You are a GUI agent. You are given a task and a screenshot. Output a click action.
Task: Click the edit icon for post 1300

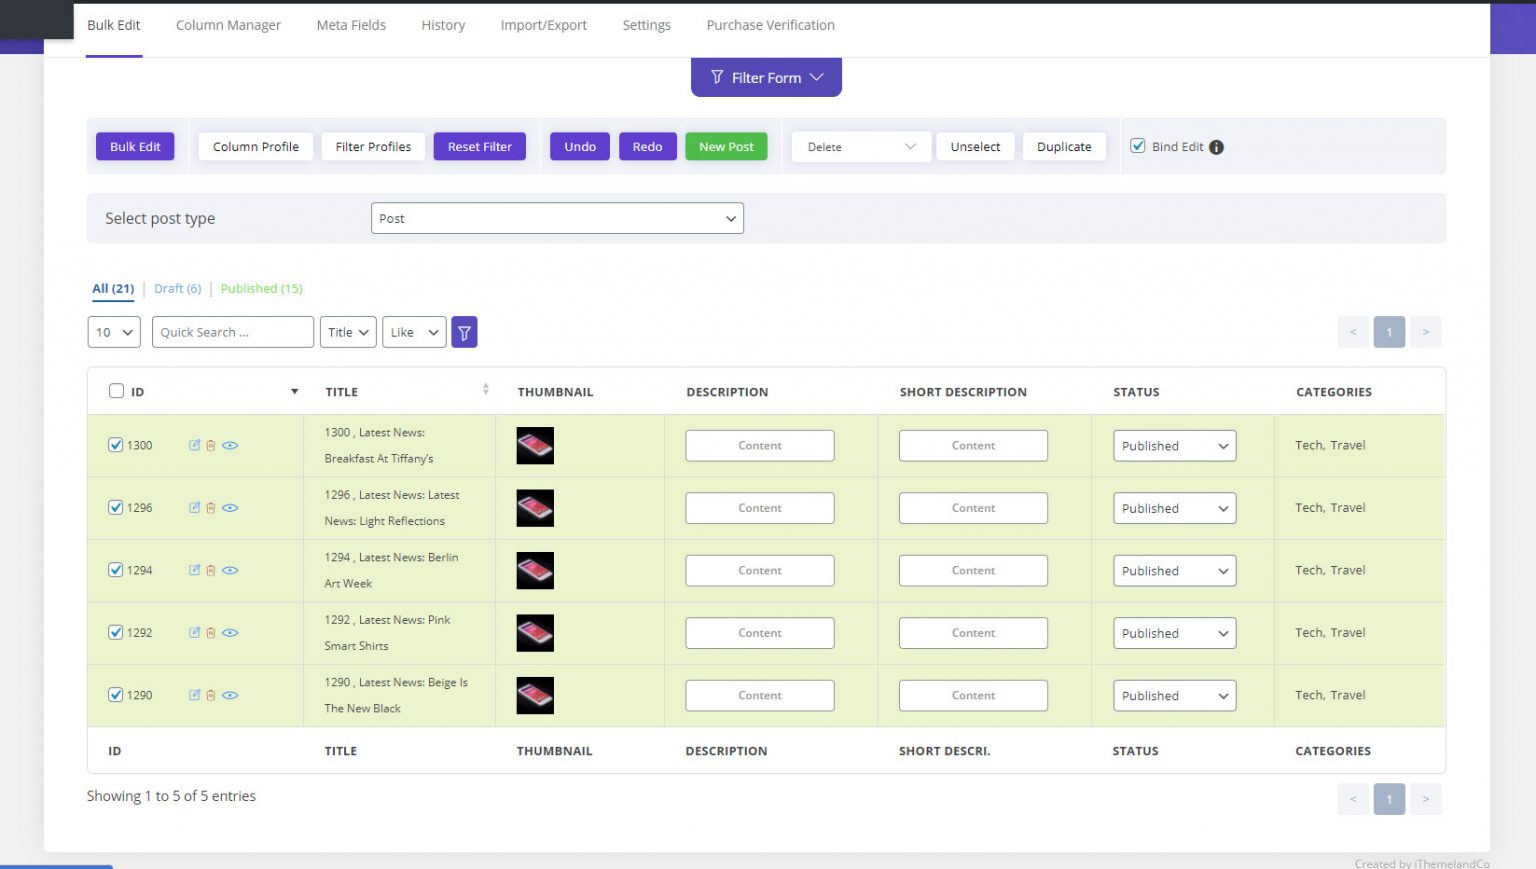194,445
